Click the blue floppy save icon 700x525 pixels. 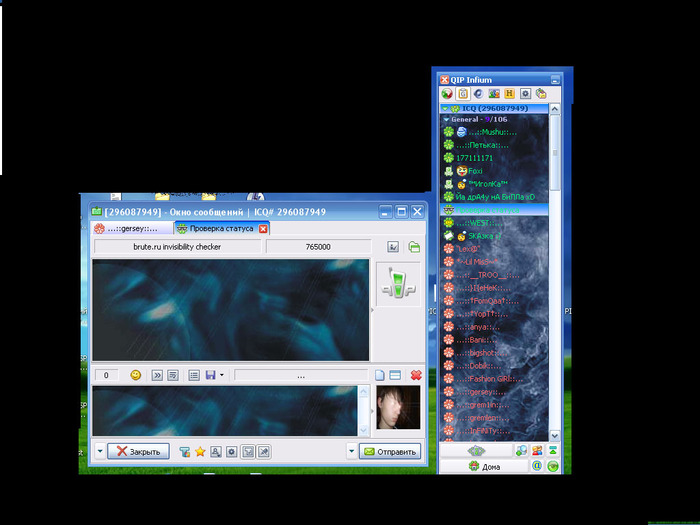211,375
